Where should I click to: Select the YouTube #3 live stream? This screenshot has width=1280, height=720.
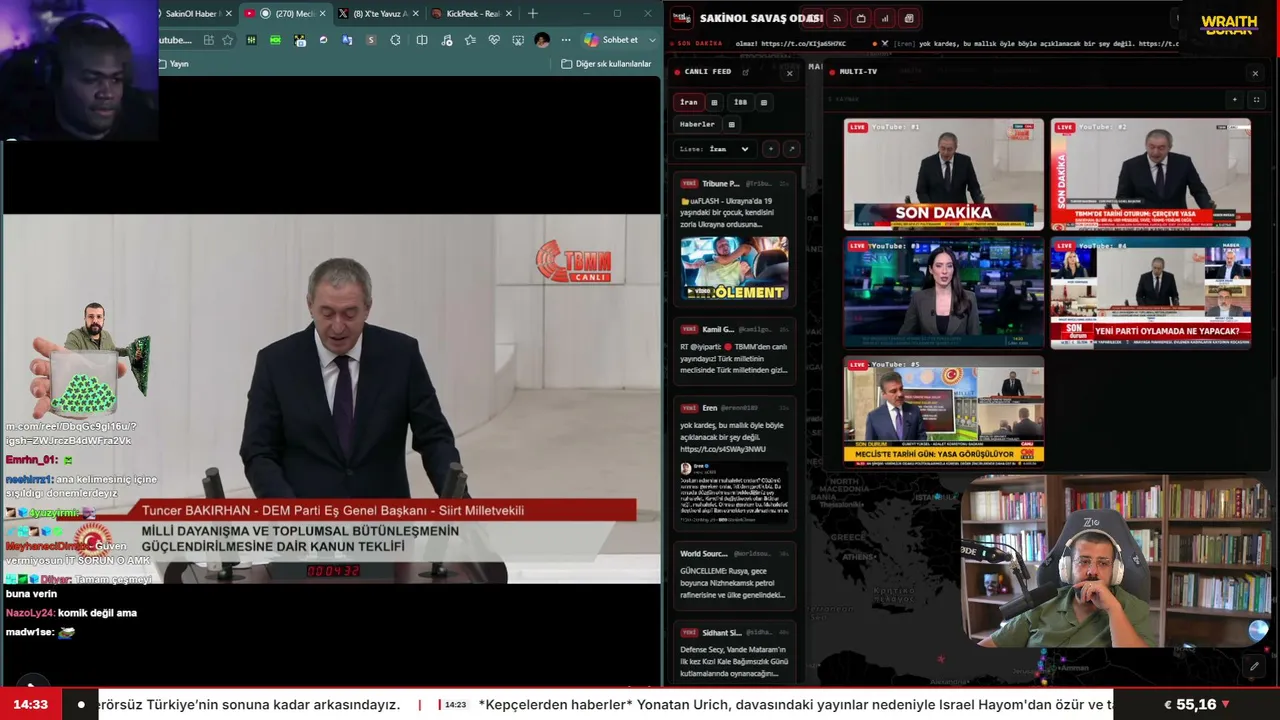coord(944,293)
